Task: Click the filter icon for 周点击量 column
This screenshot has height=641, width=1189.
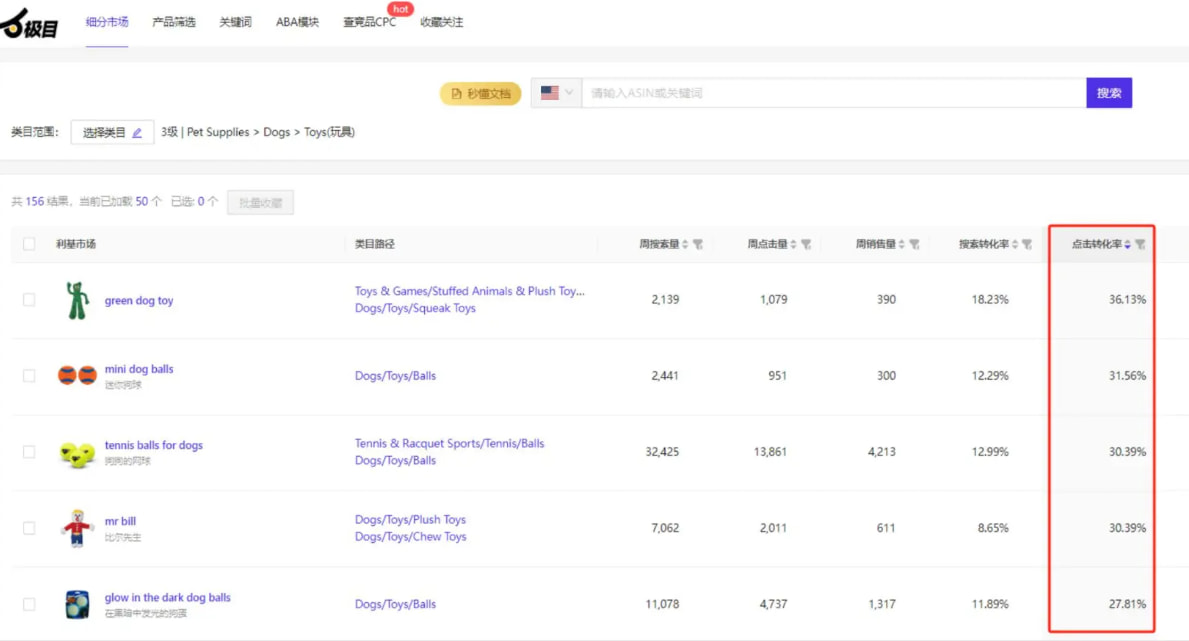Action: [x=806, y=244]
